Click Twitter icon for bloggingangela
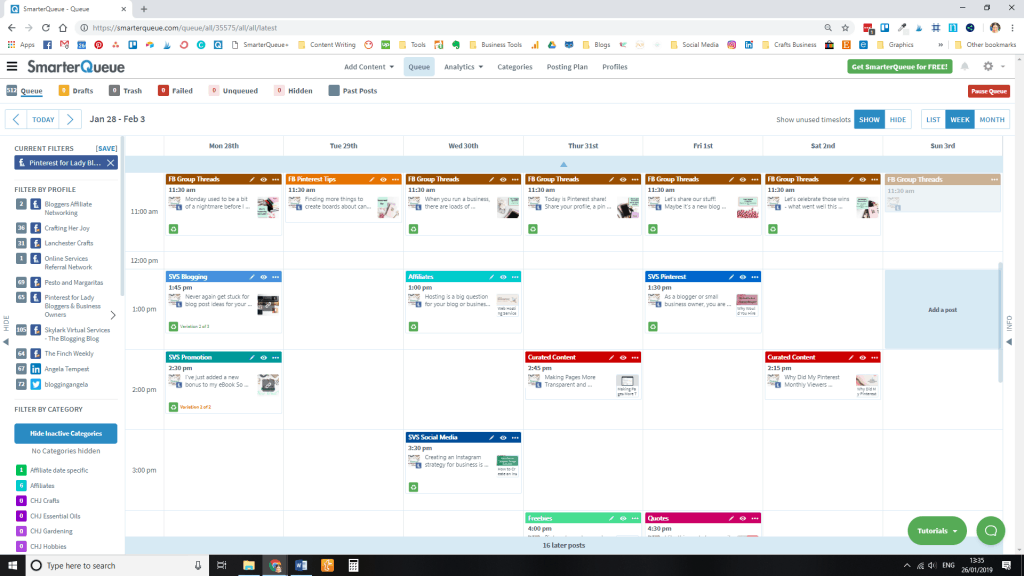The image size is (1024, 576). pos(36,385)
